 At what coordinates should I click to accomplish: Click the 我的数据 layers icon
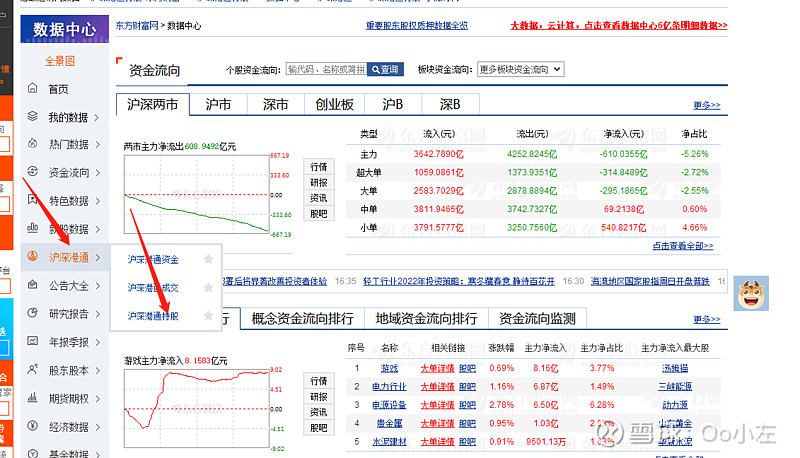point(33,116)
